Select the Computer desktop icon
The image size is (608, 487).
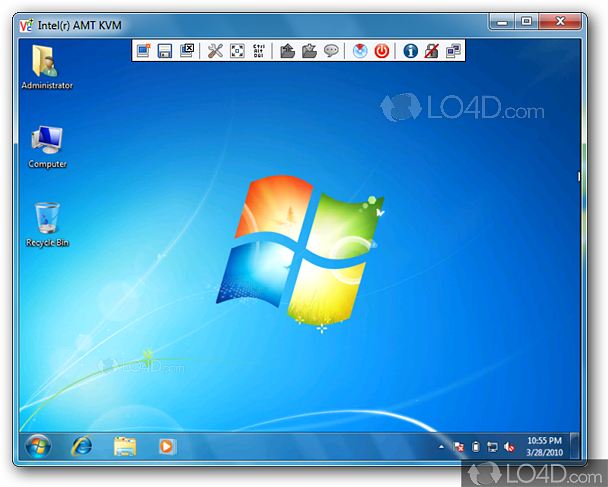pos(47,147)
